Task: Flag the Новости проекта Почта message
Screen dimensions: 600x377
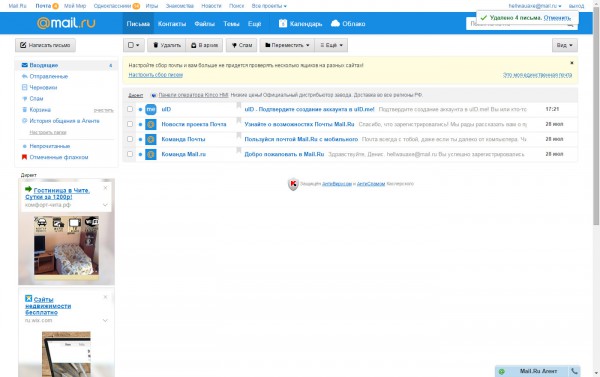Action: 238,121
